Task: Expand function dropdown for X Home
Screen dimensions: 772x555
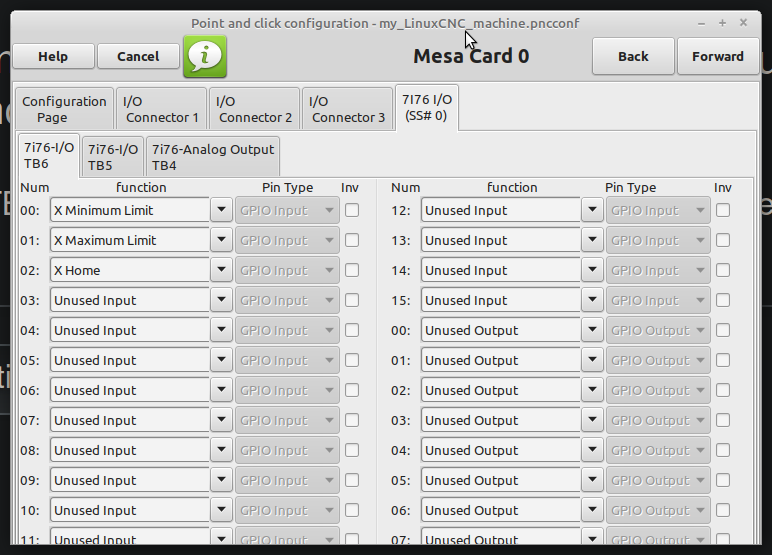Action: pyautogui.click(x=222, y=270)
